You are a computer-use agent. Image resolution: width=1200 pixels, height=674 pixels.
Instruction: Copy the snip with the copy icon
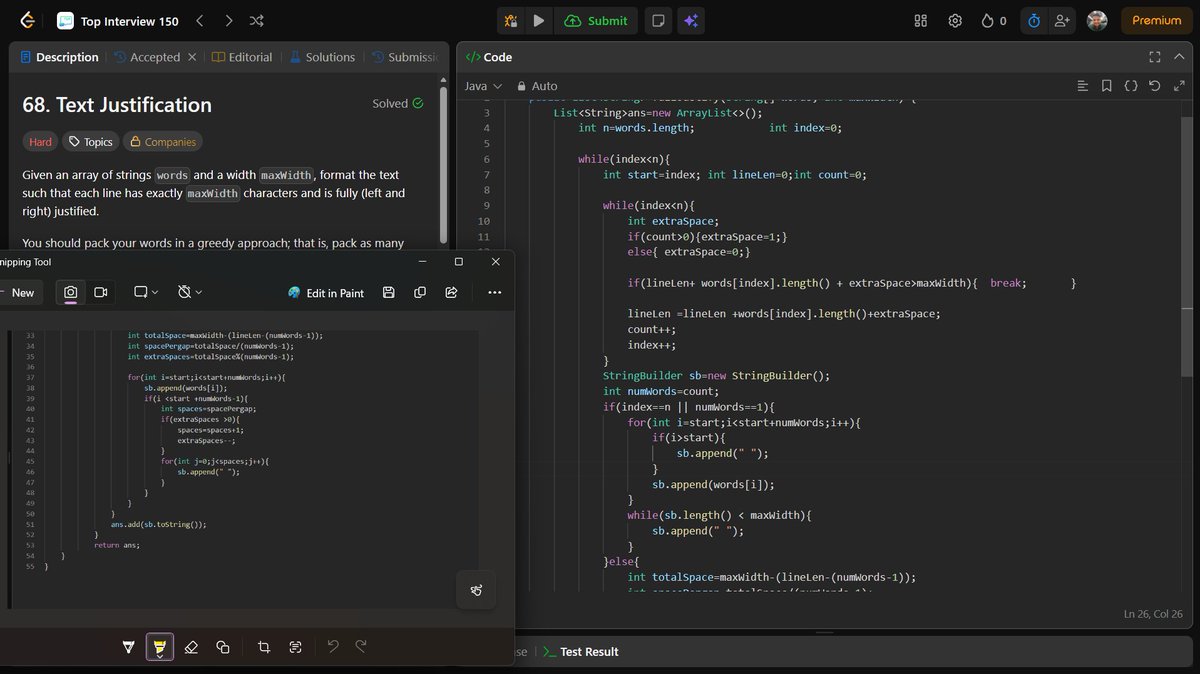point(420,292)
